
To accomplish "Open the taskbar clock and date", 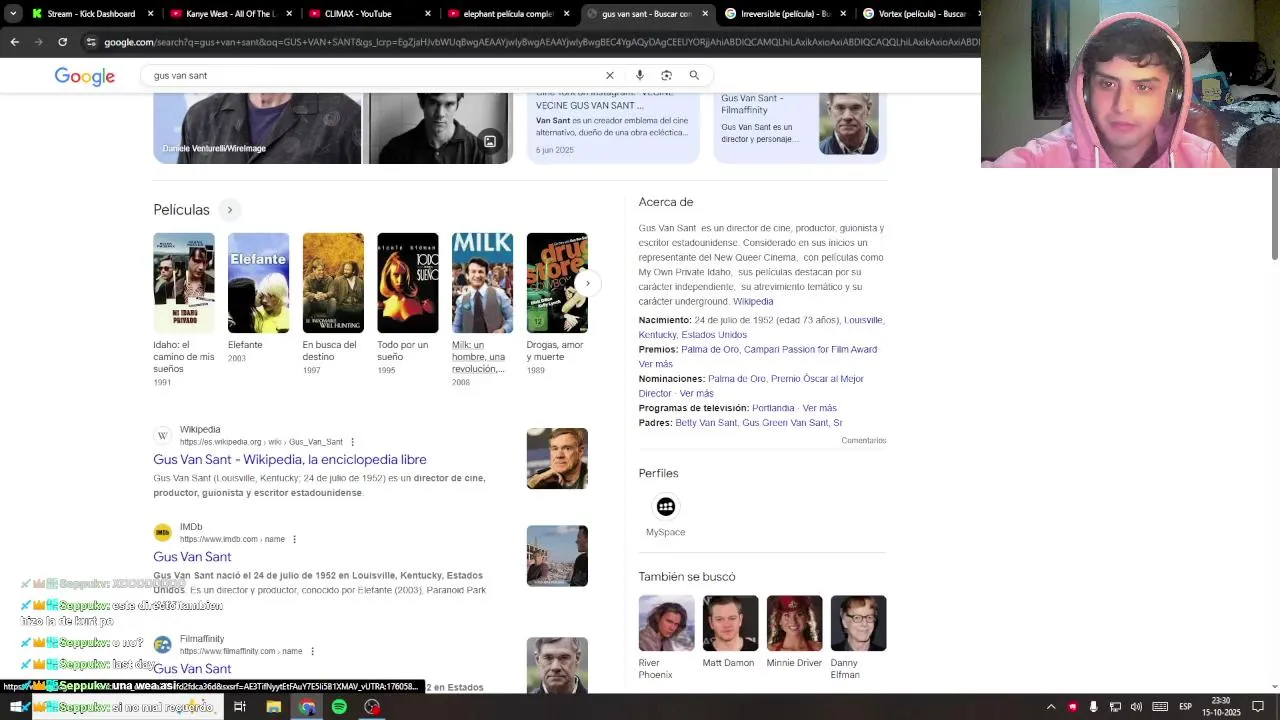I will click(x=1221, y=707).
